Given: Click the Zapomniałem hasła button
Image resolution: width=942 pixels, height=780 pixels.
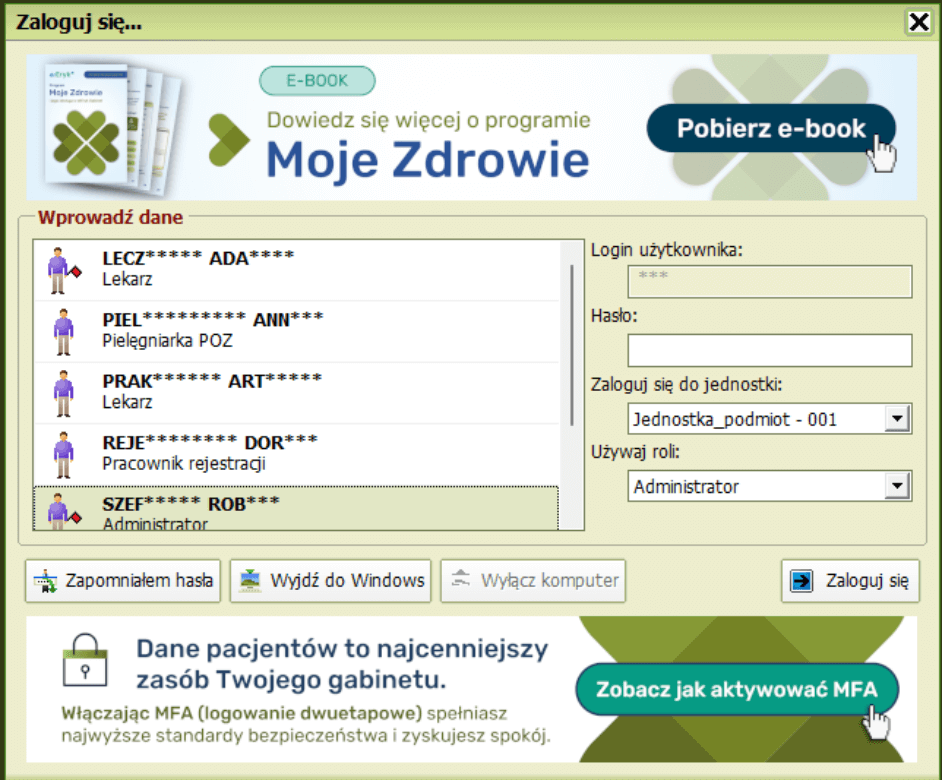Looking at the screenshot, I should click(x=123, y=581).
